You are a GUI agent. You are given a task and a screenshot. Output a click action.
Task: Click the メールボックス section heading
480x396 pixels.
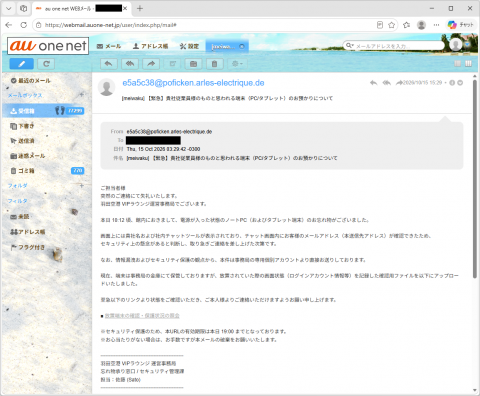(x=25, y=95)
